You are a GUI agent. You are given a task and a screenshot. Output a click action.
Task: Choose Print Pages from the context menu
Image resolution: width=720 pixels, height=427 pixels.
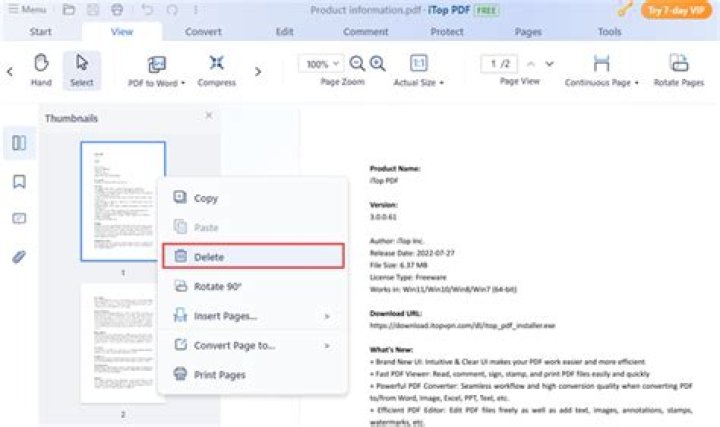pos(253,375)
